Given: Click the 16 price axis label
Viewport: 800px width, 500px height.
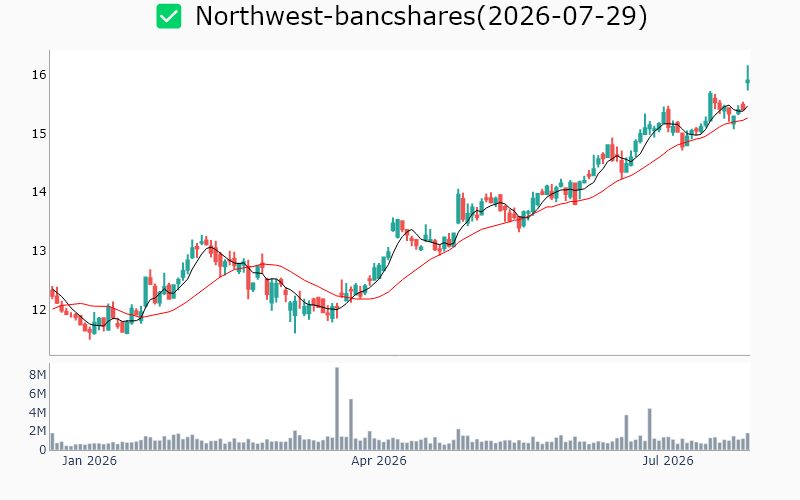Looking at the screenshot, I should pyautogui.click(x=39, y=75).
